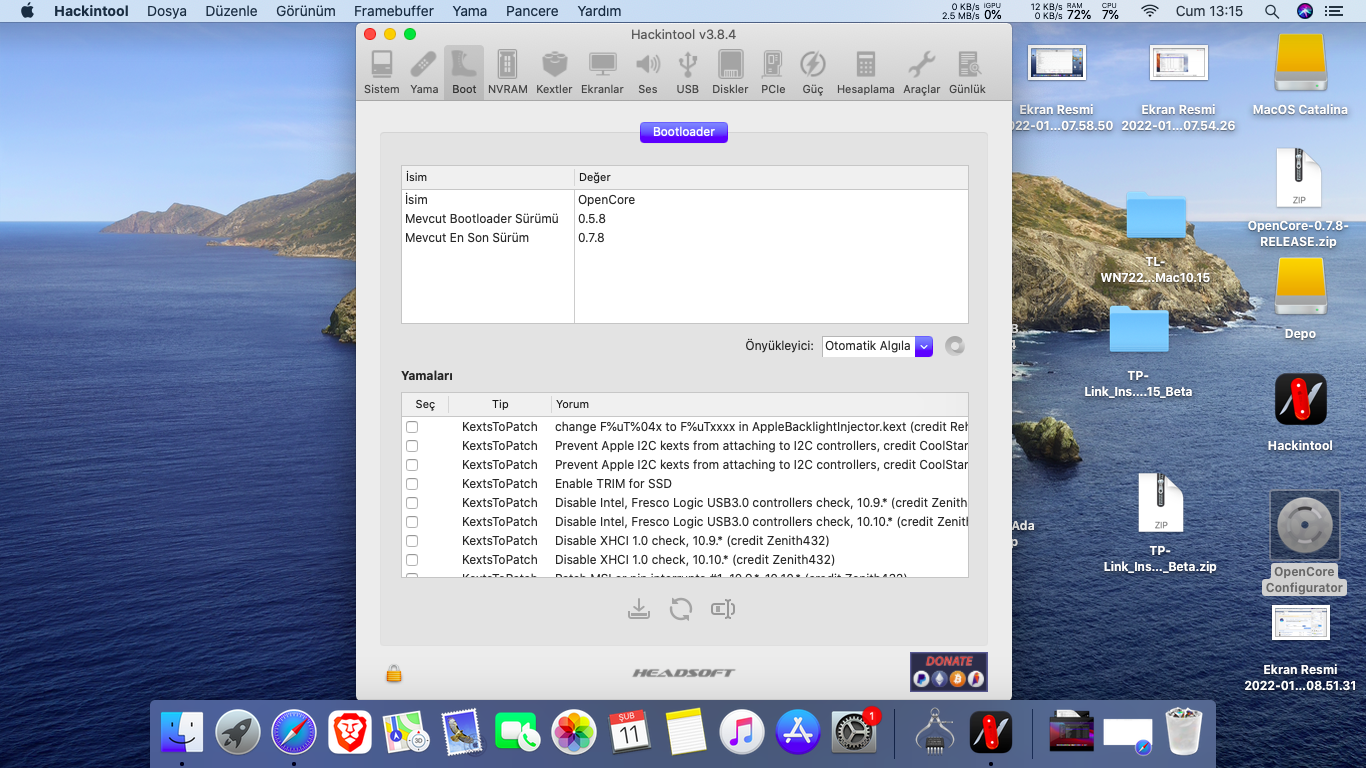Enable Disable XHCI 1.0 check 10.9 patch
Viewport: 1366px width, 768px height.
pos(412,541)
